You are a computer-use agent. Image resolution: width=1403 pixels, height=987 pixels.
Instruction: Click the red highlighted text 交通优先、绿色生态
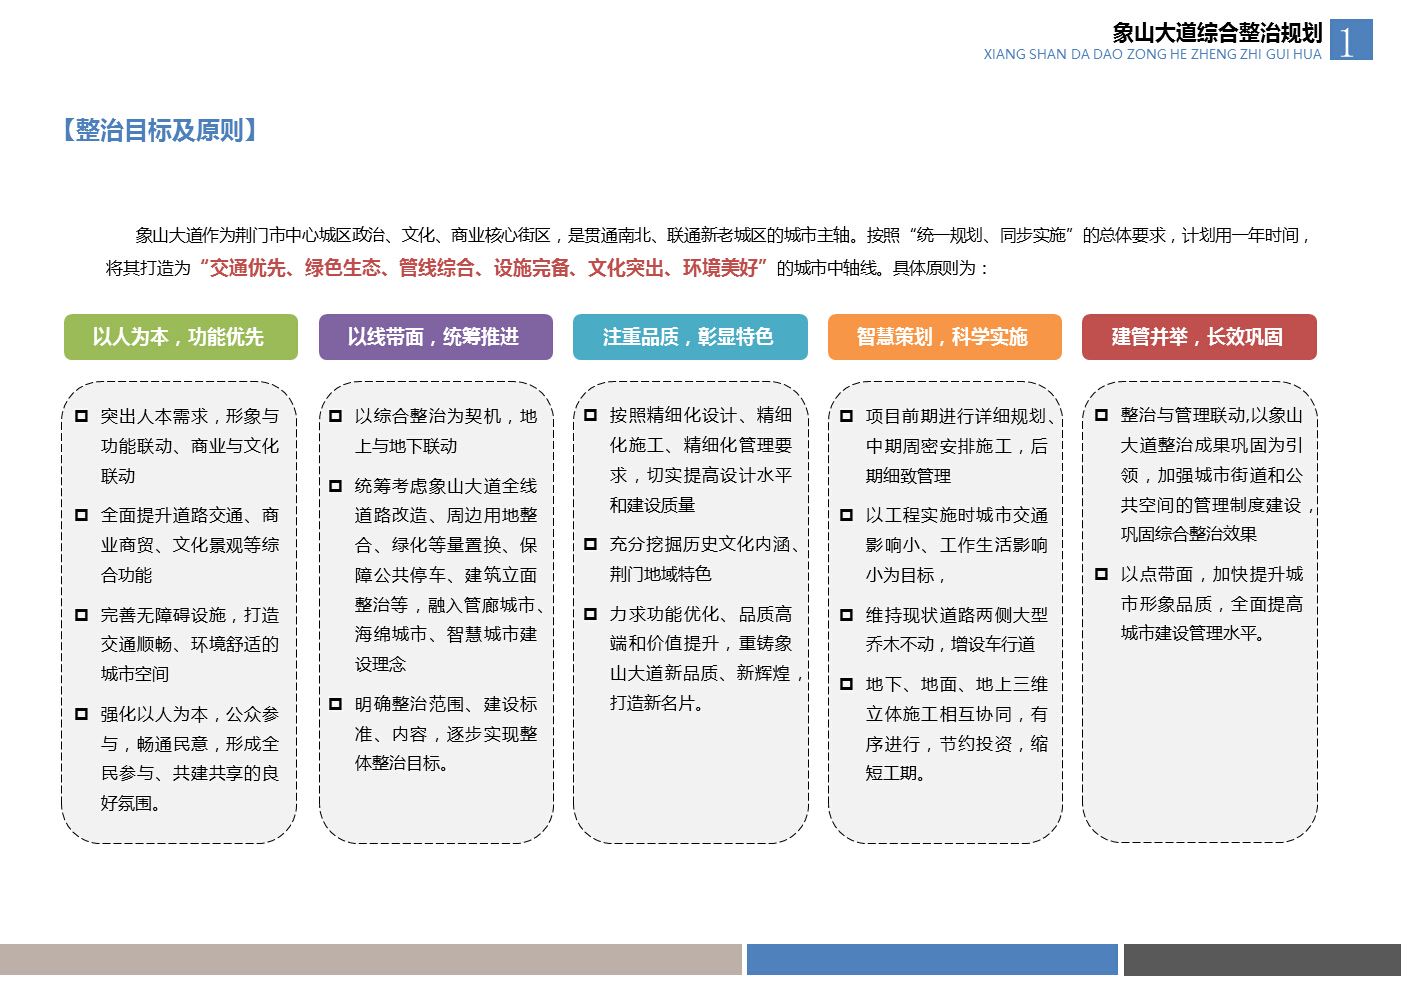coord(295,268)
